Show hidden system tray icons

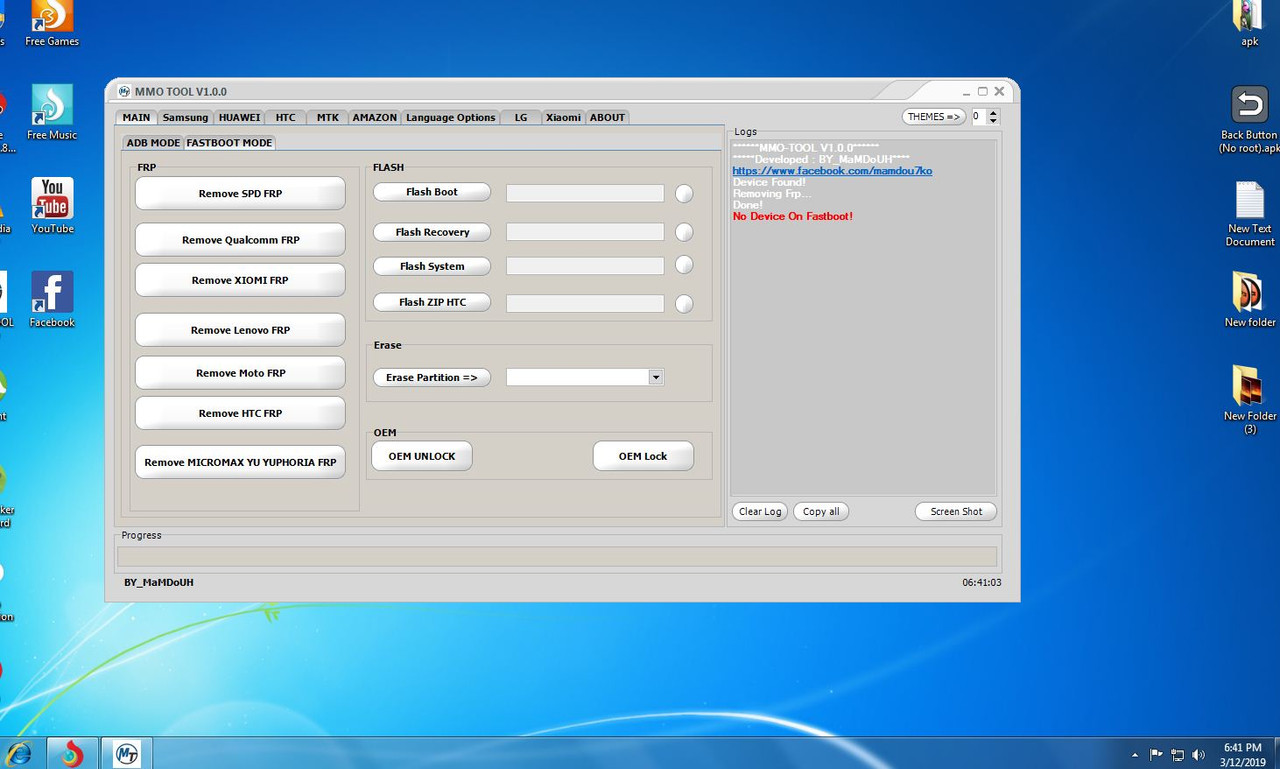tap(1134, 755)
